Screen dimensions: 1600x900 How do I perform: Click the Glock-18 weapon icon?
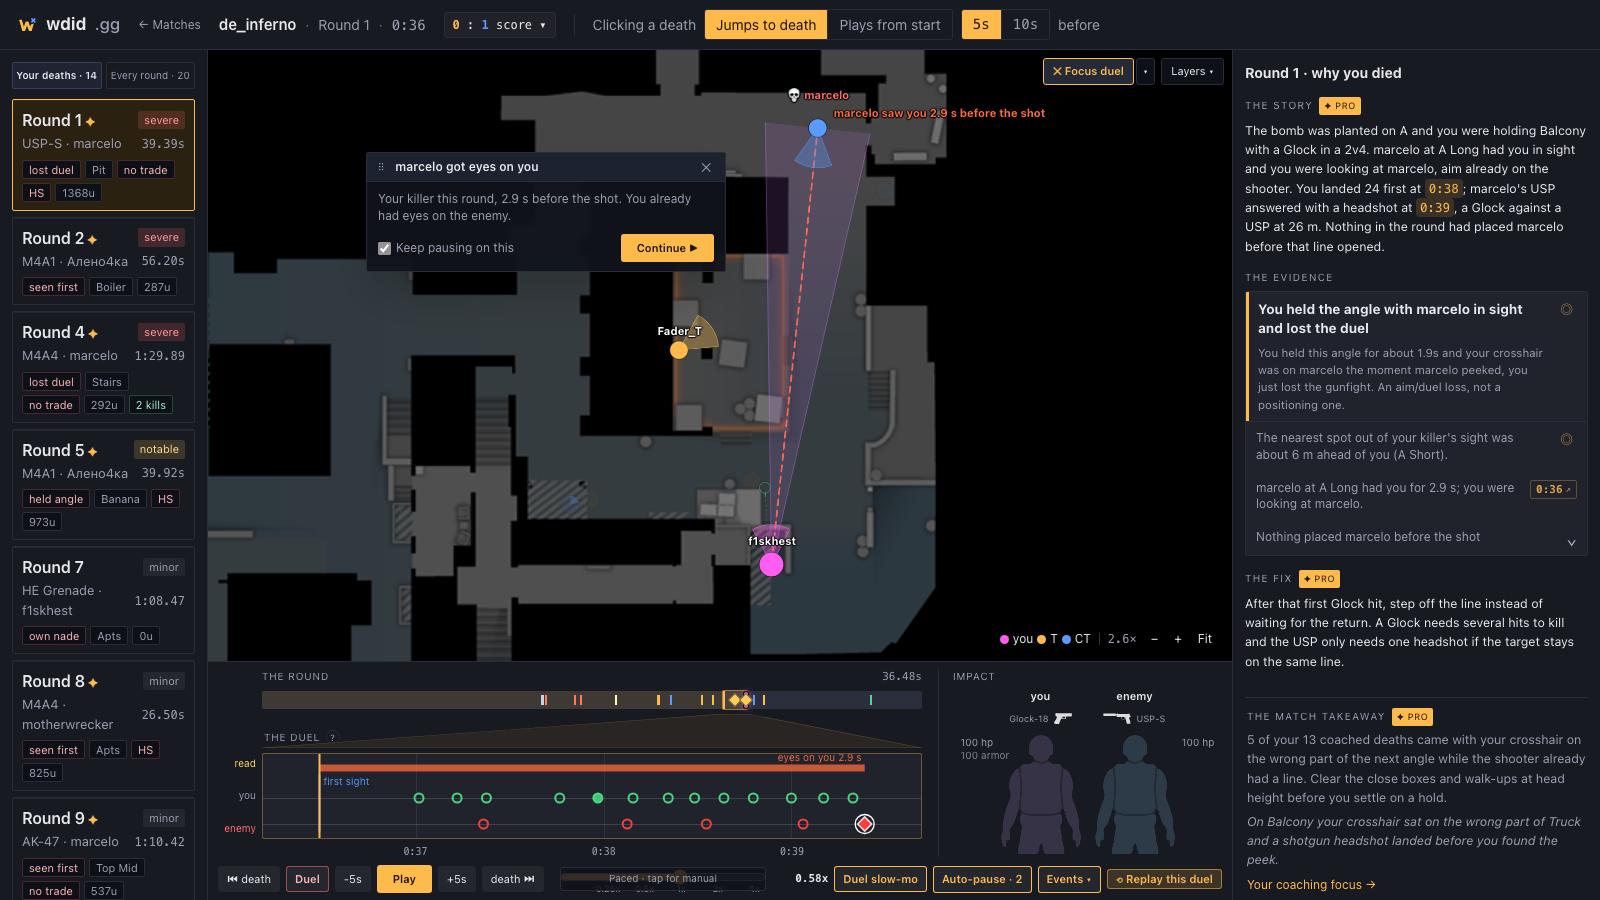pyautogui.click(x=1063, y=718)
